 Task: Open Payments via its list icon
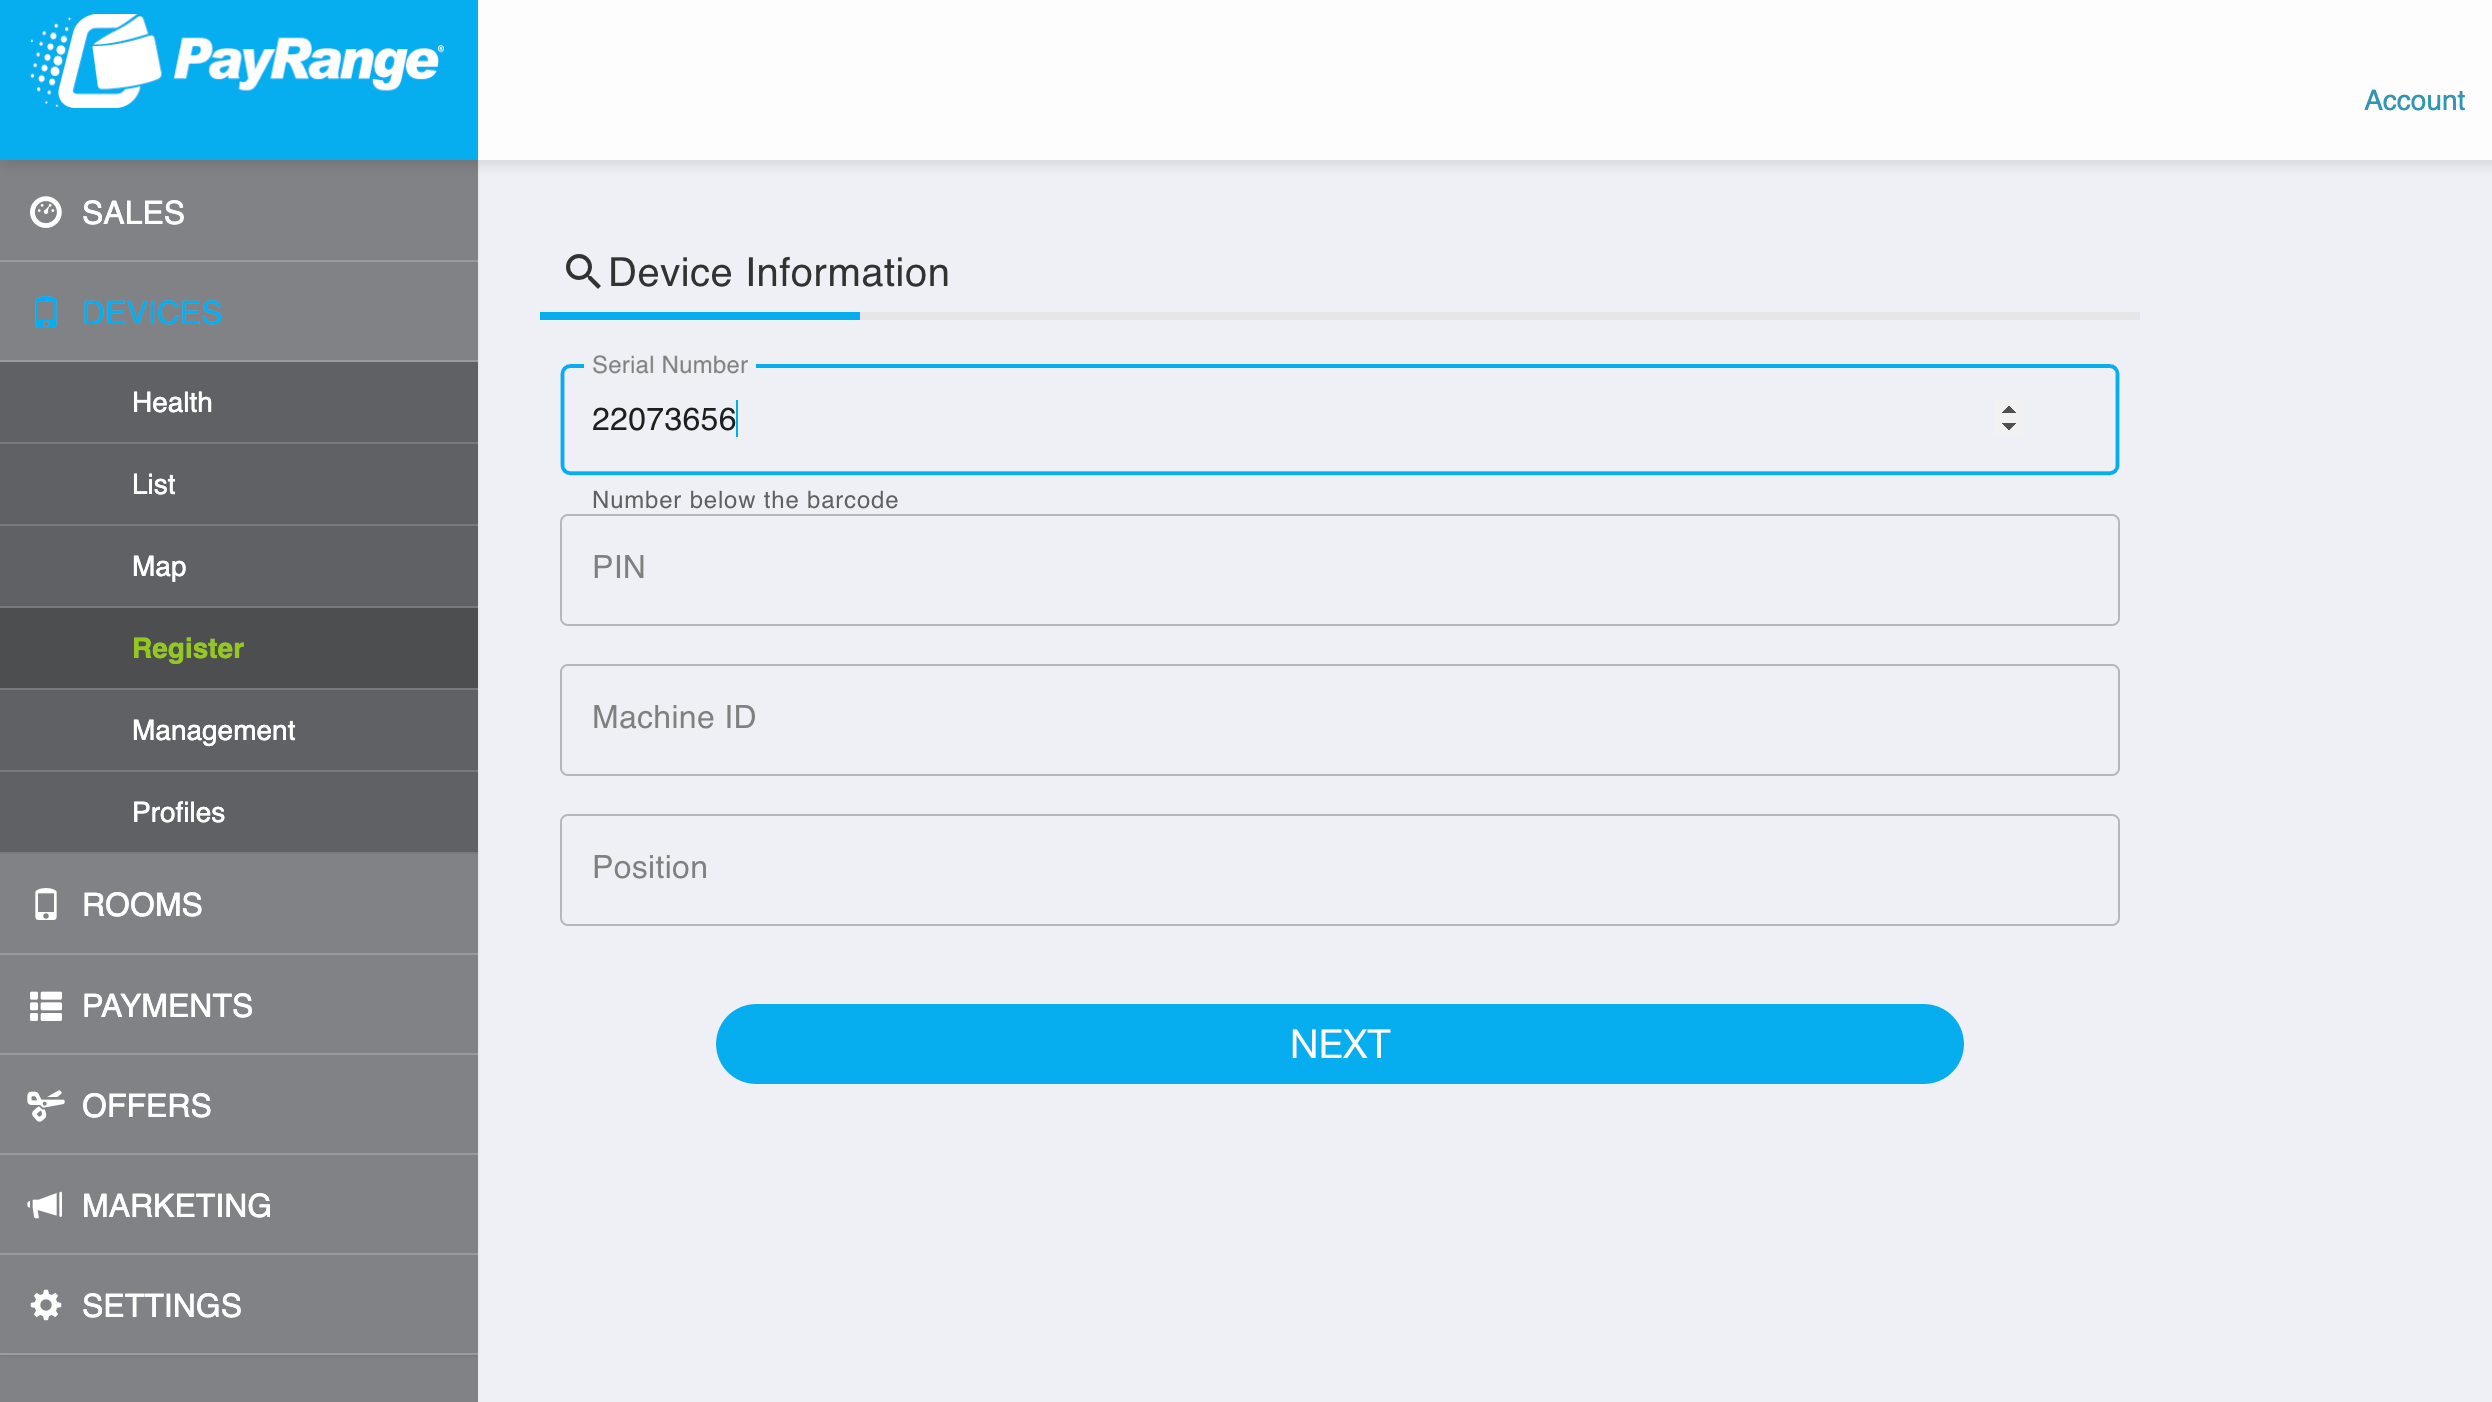46,1005
